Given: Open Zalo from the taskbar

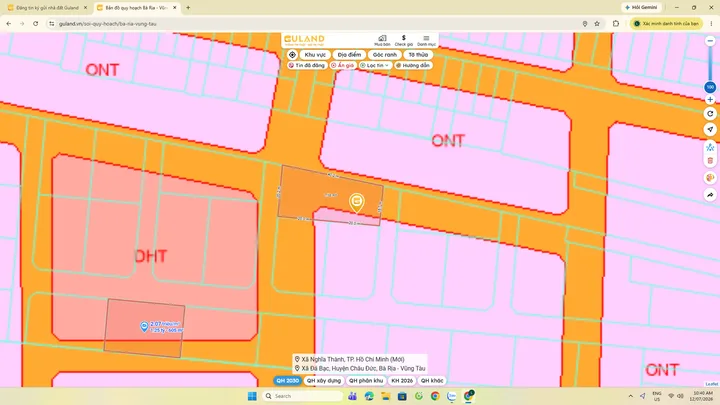Looking at the screenshot, I should [452, 396].
